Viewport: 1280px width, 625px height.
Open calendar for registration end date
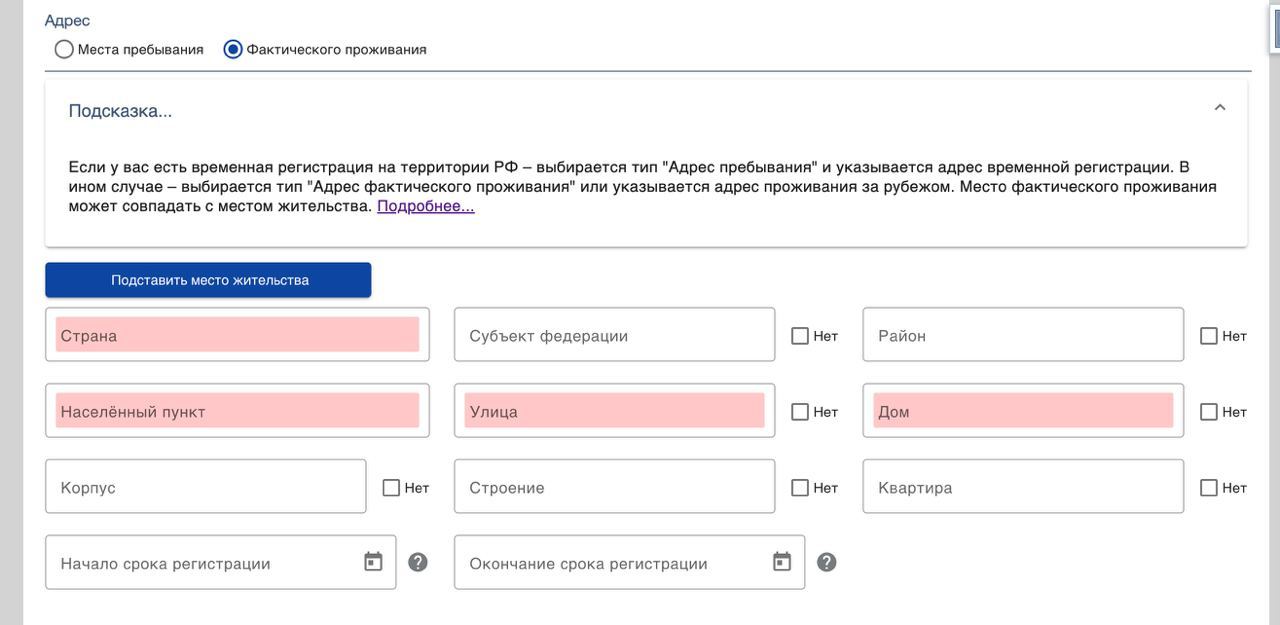[782, 562]
